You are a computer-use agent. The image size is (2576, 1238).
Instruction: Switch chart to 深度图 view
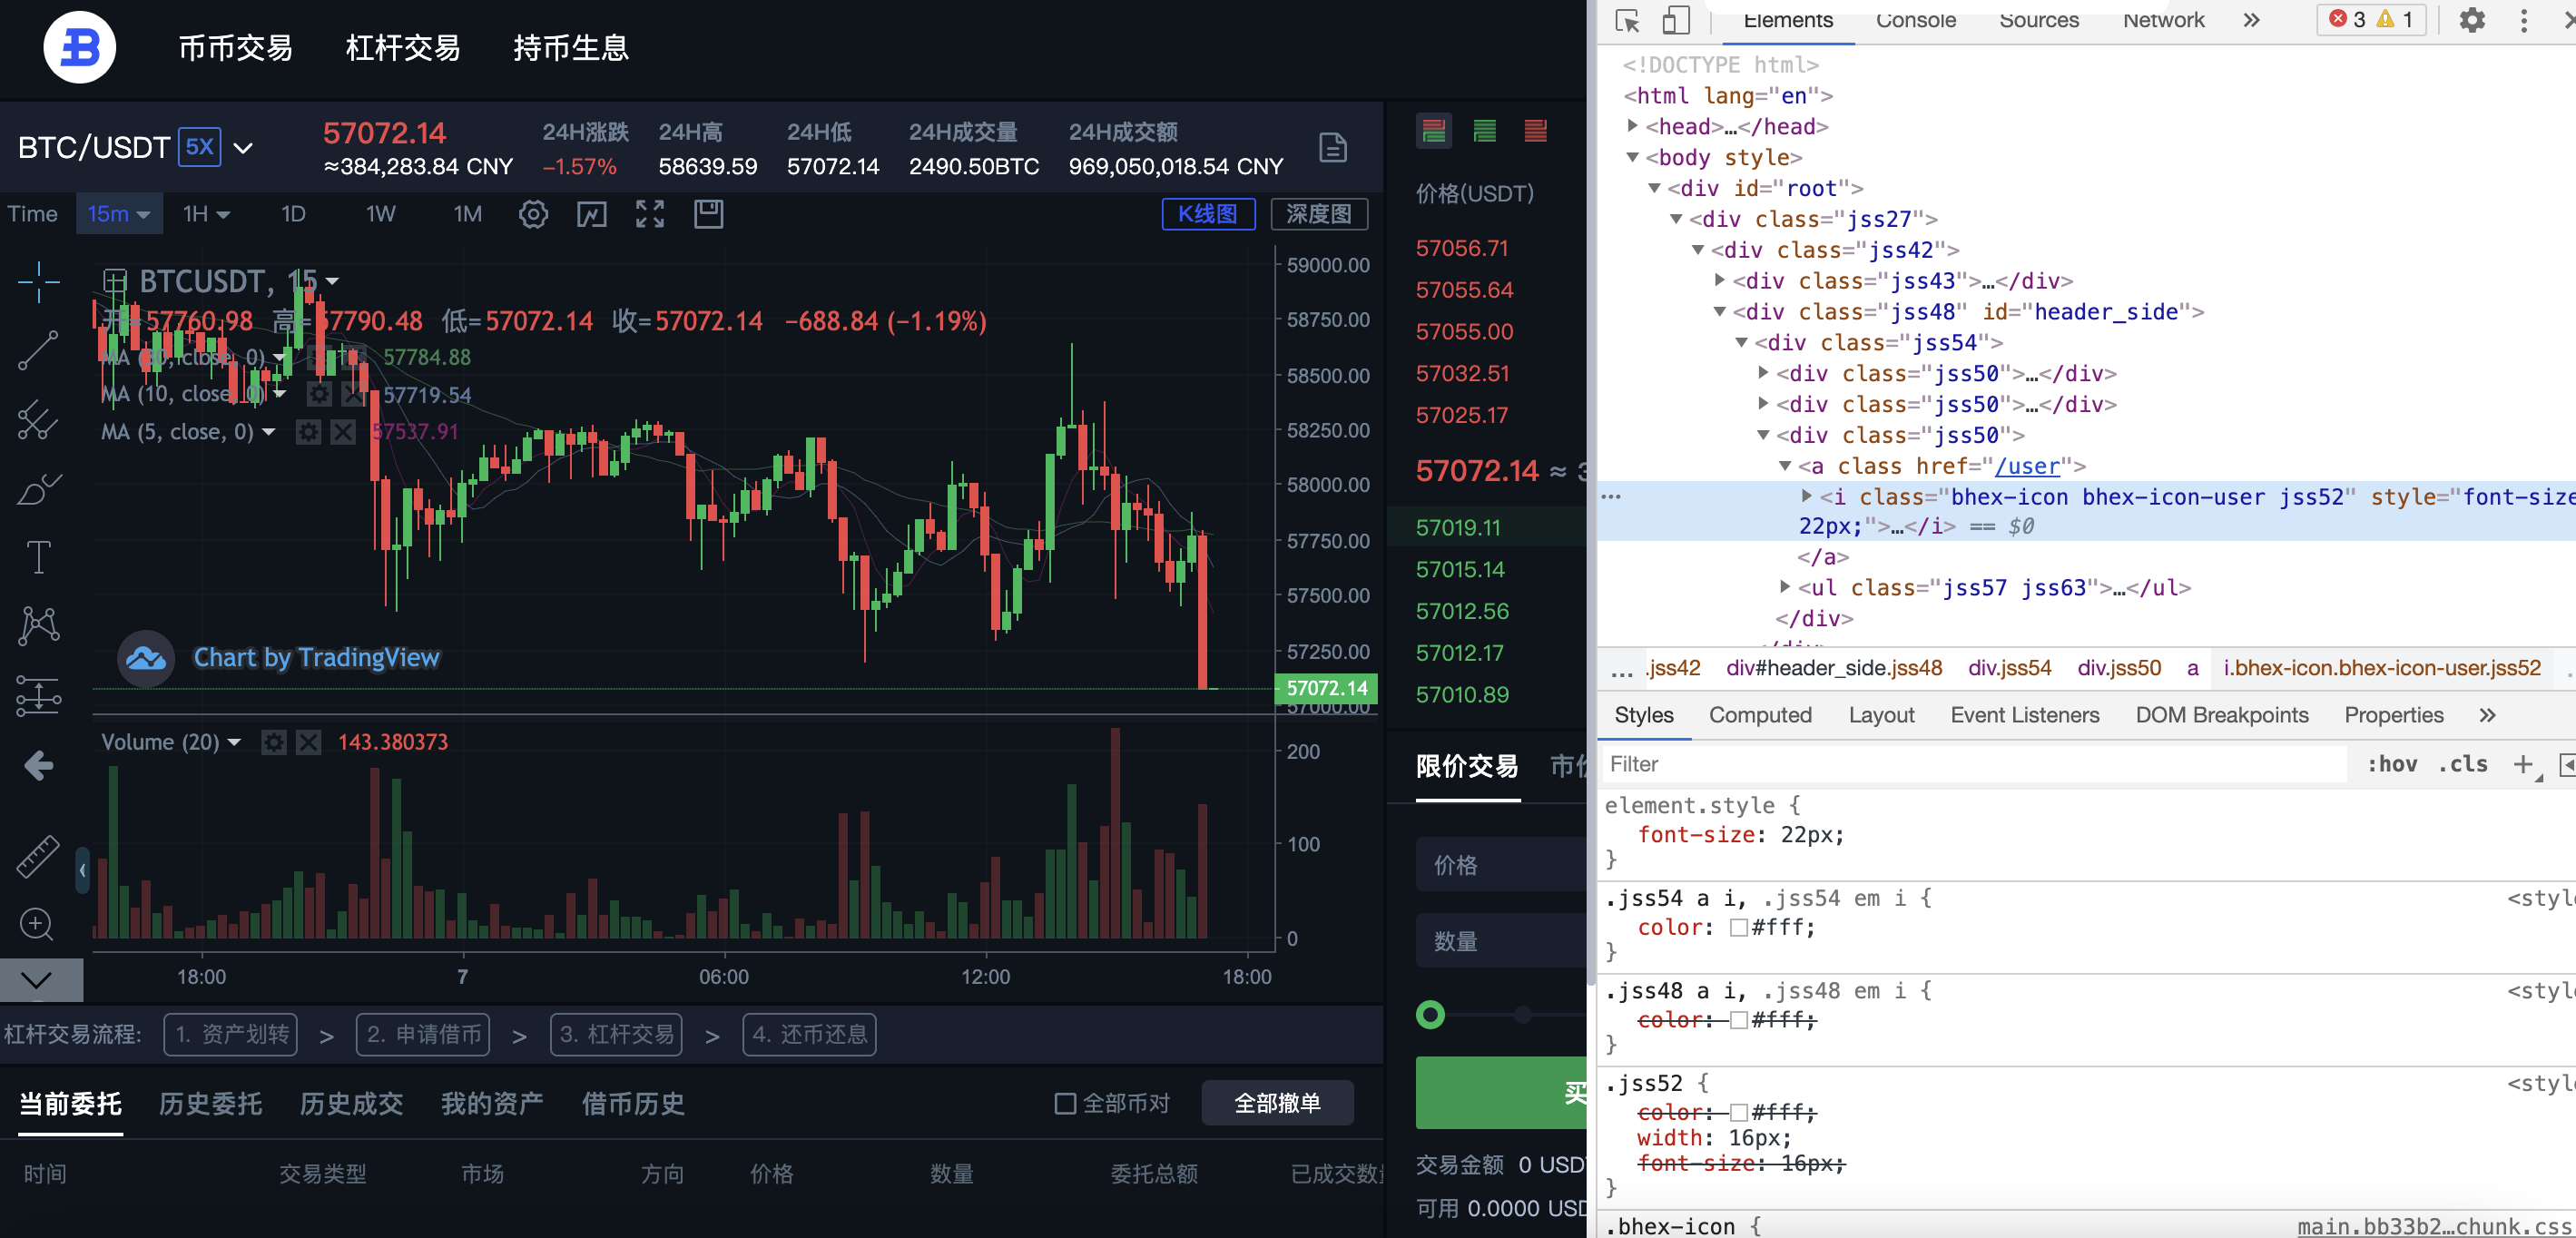(1318, 214)
